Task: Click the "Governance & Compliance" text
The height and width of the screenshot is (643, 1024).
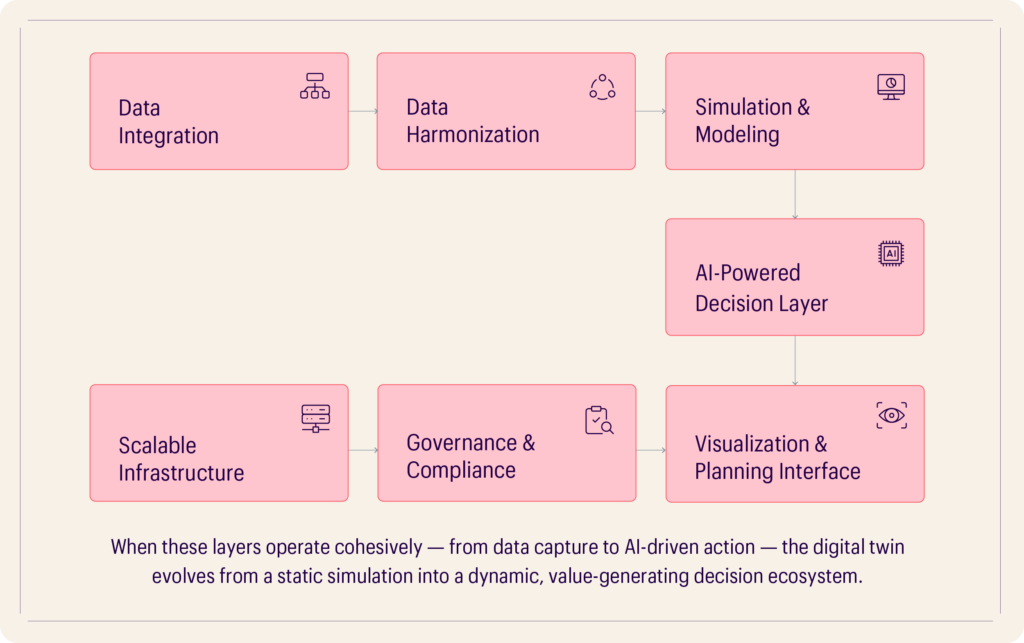Action: (470, 456)
